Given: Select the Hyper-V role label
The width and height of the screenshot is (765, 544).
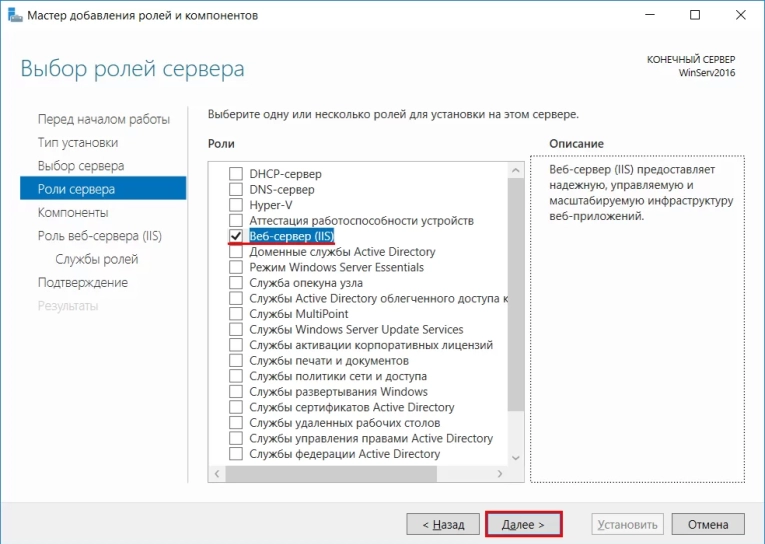Looking at the screenshot, I should coord(271,205).
